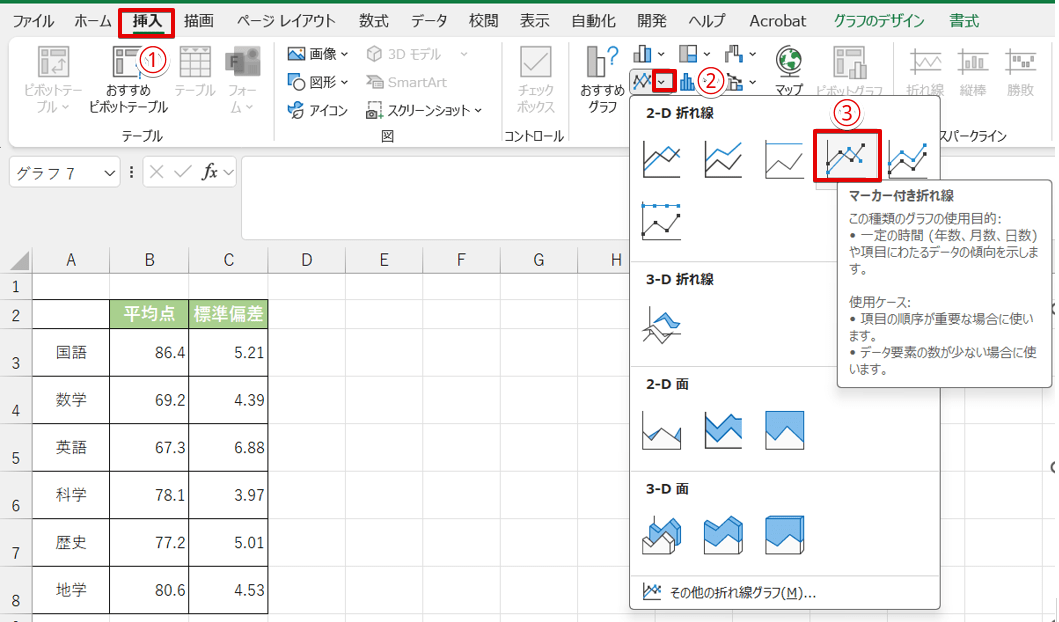This screenshot has width=1059, height=622.
Task: Insert icons with the アイコン button
Action: tap(318, 110)
